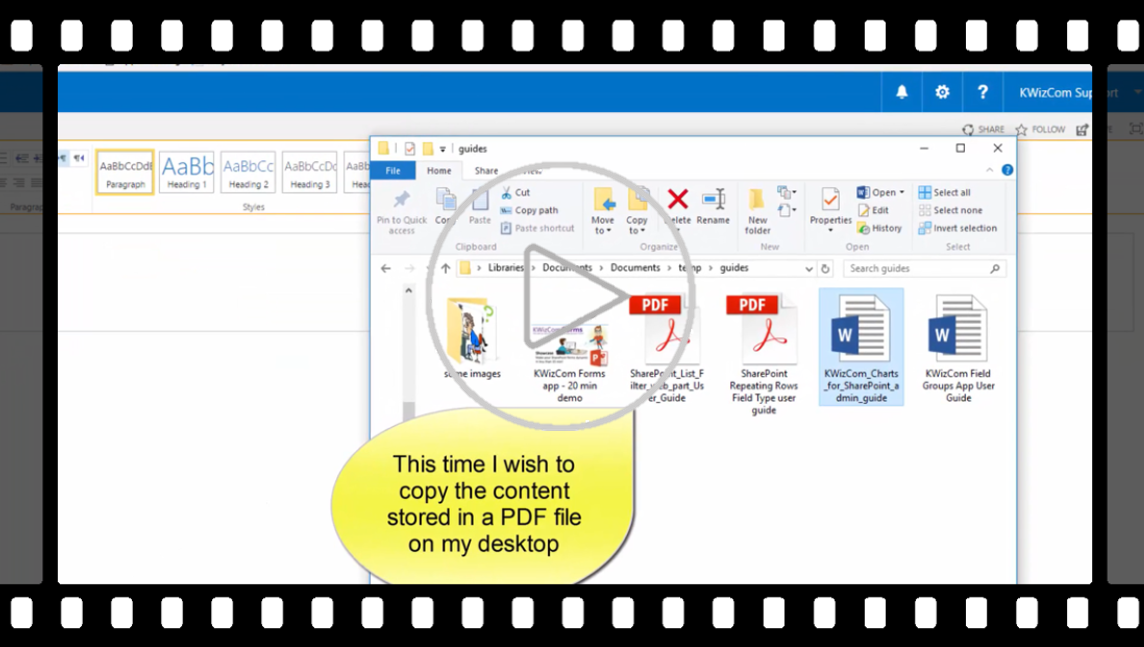Play the video with the large play button

pyautogui.click(x=560, y=296)
